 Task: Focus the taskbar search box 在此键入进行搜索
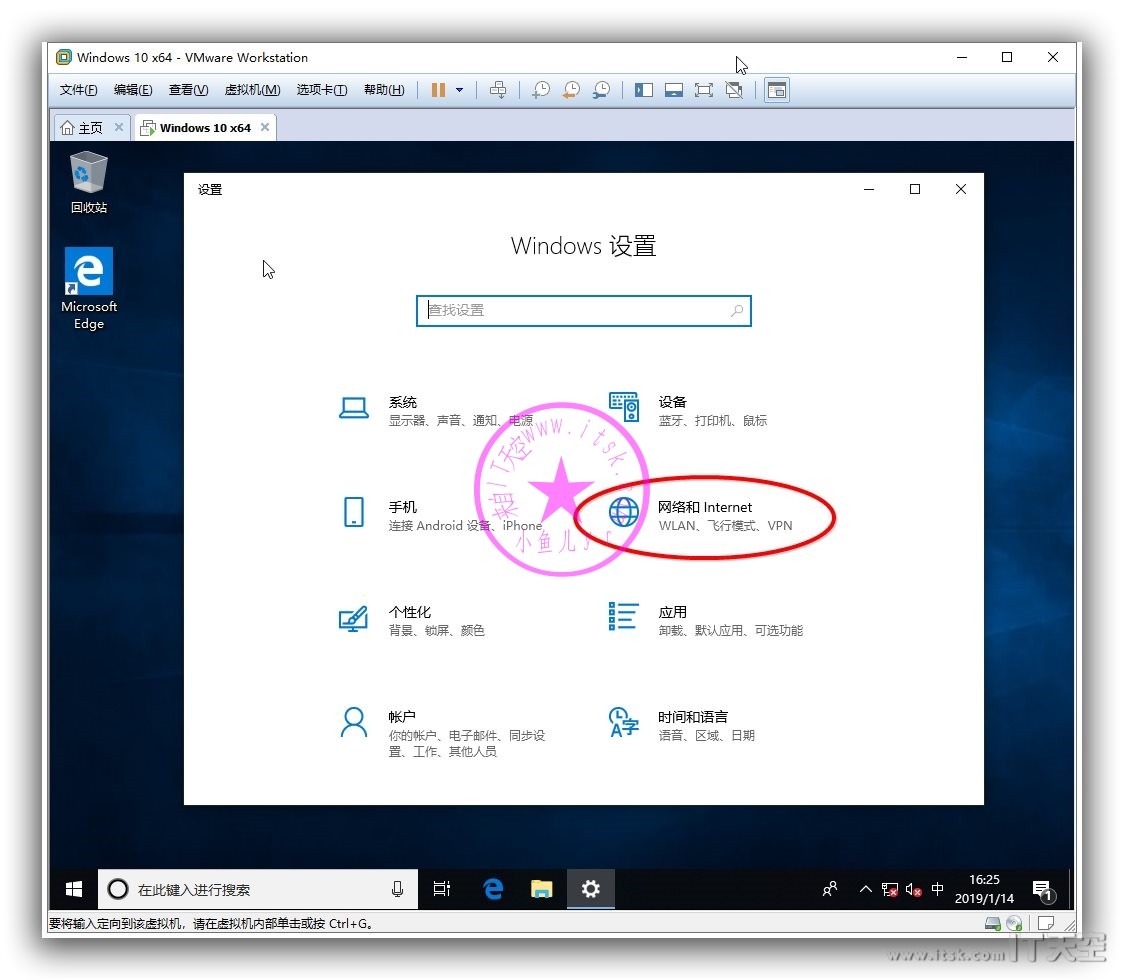click(x=257, y=889)
